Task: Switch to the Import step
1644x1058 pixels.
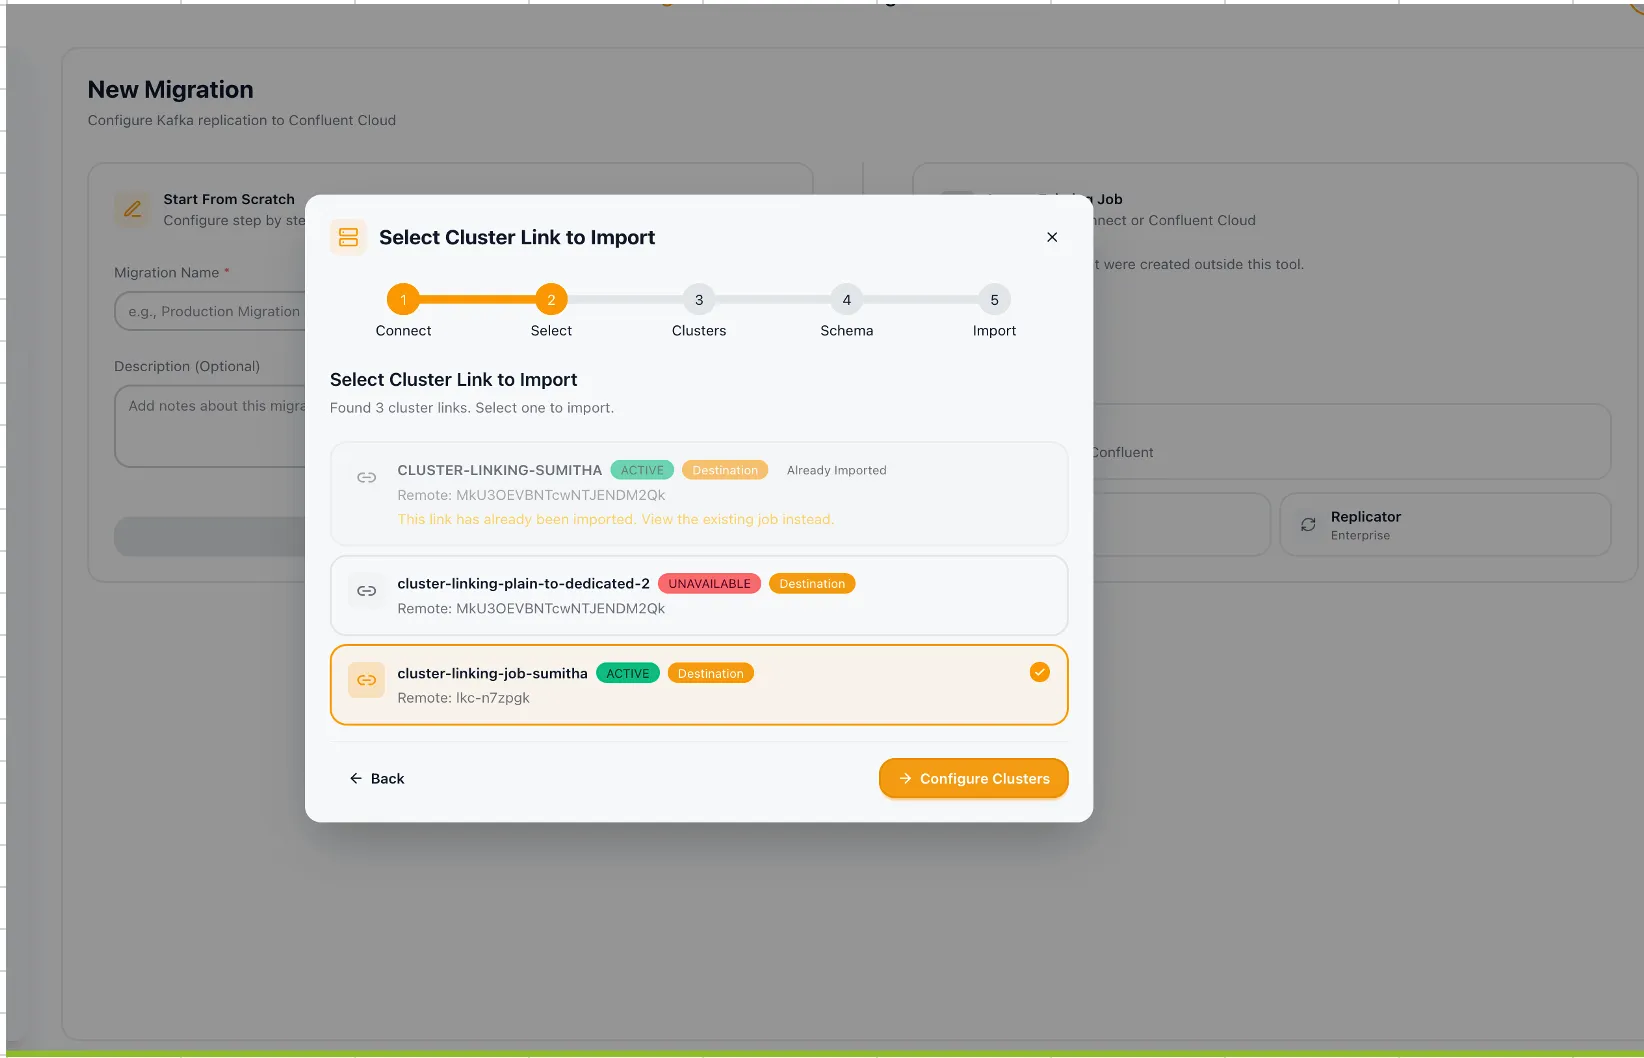Action: click(993, 299)
